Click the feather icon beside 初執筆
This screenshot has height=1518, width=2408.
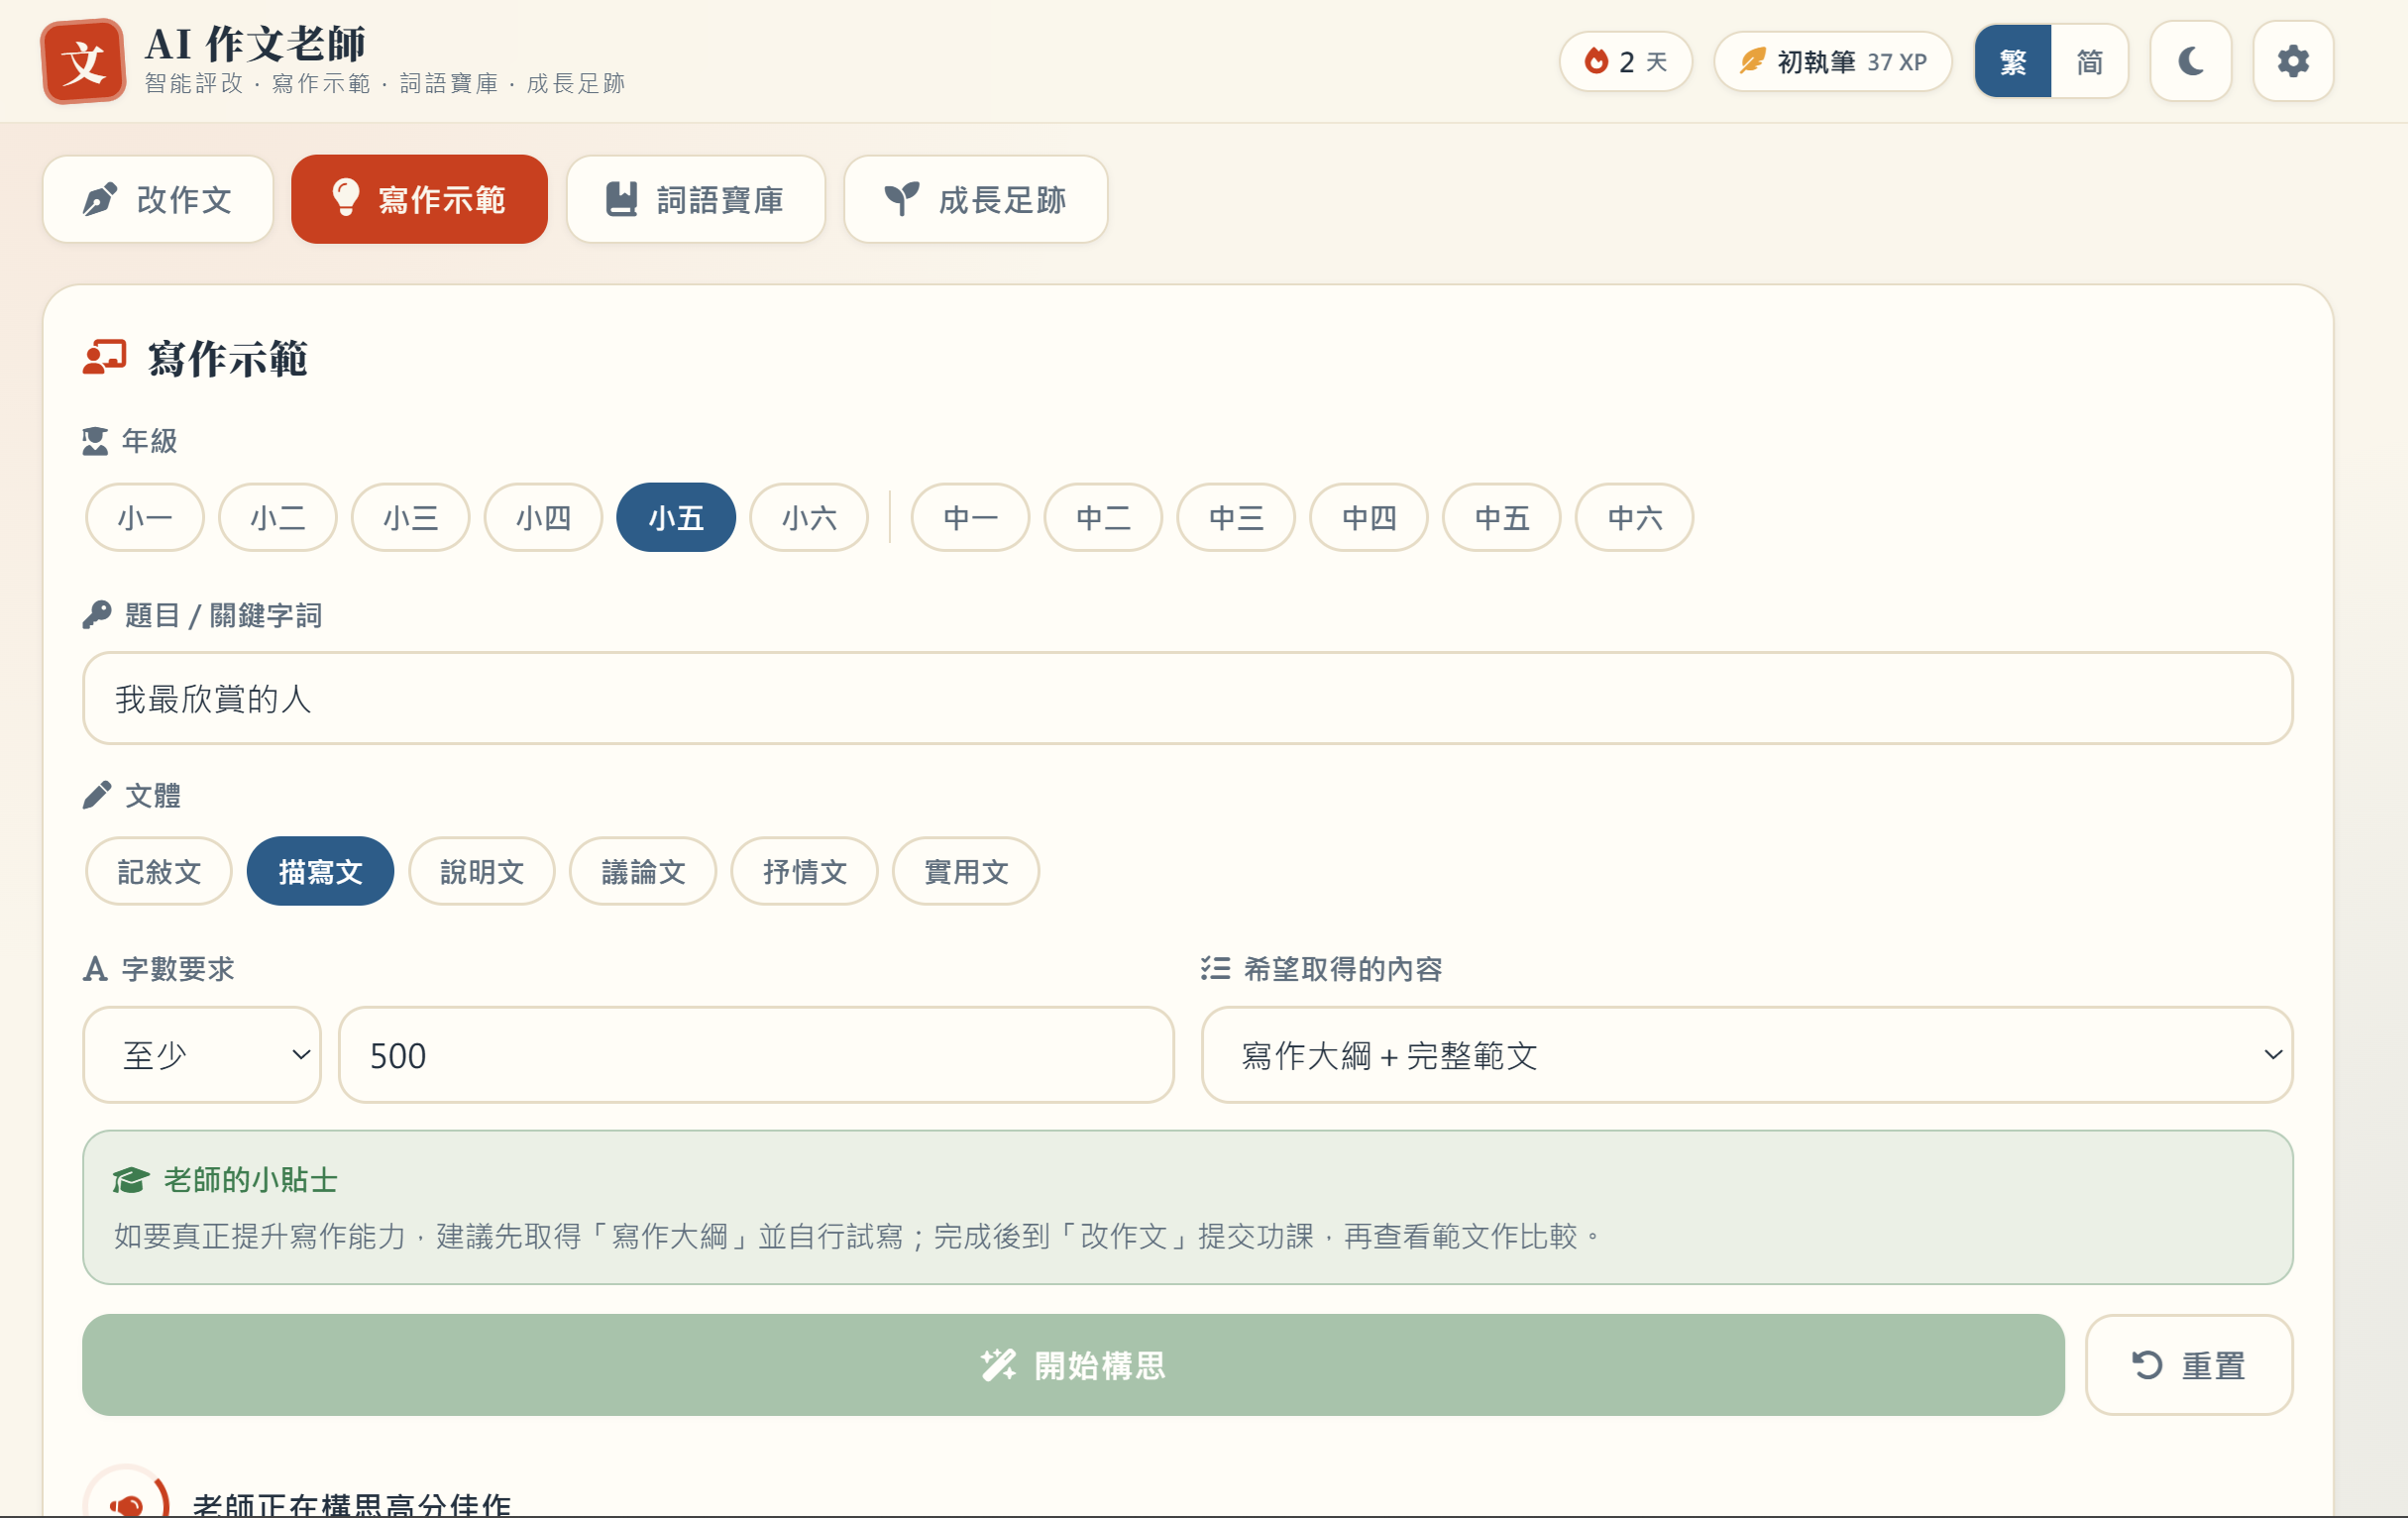point(1752,61)
